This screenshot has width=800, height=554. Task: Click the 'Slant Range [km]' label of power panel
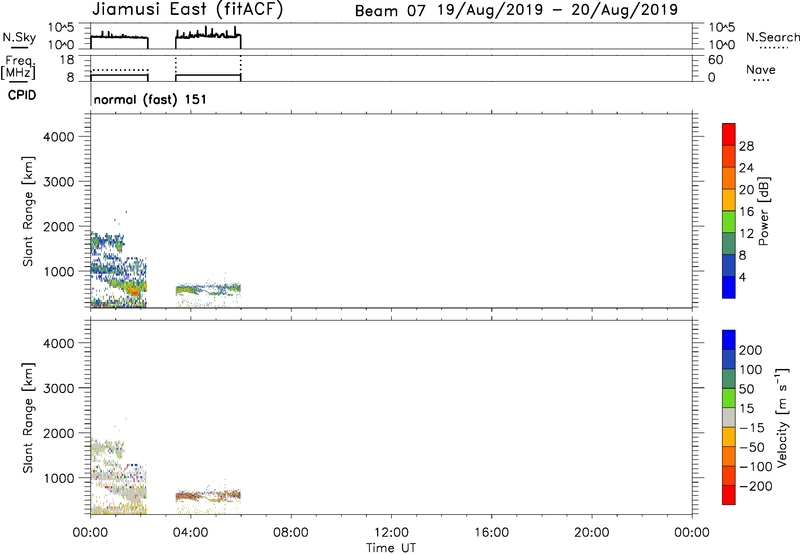[x=28, y=211]
